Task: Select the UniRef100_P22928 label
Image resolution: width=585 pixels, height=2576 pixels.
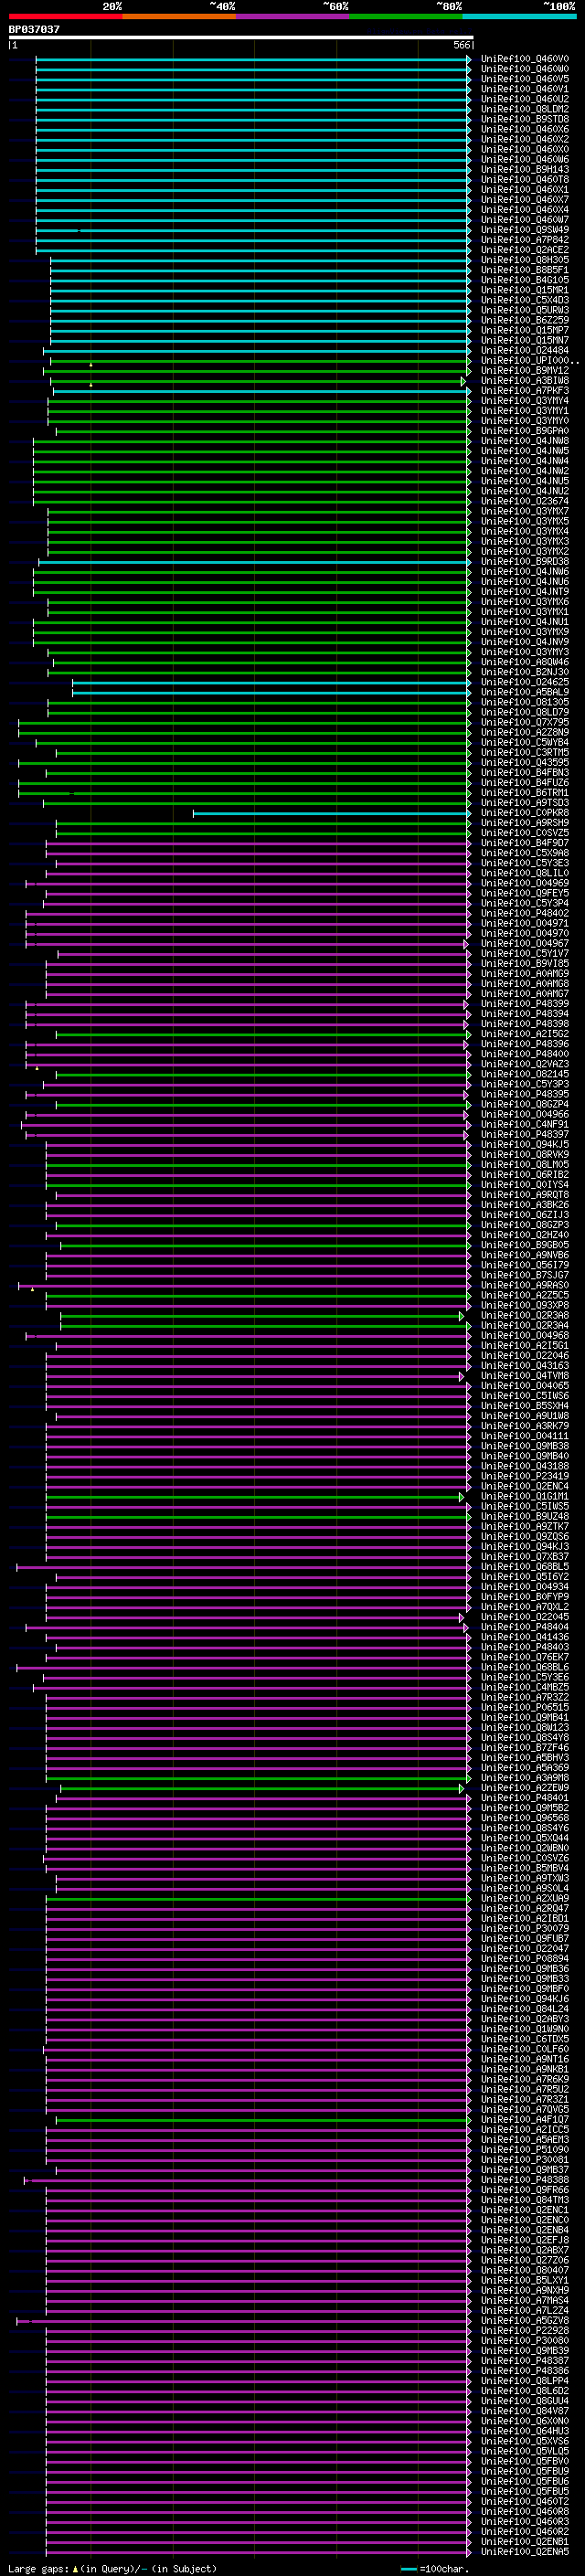Action: pos(525,2331)
